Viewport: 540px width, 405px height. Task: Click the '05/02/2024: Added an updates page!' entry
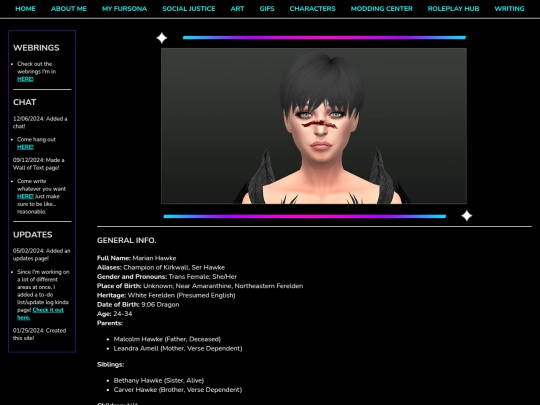tap(42, 255)
